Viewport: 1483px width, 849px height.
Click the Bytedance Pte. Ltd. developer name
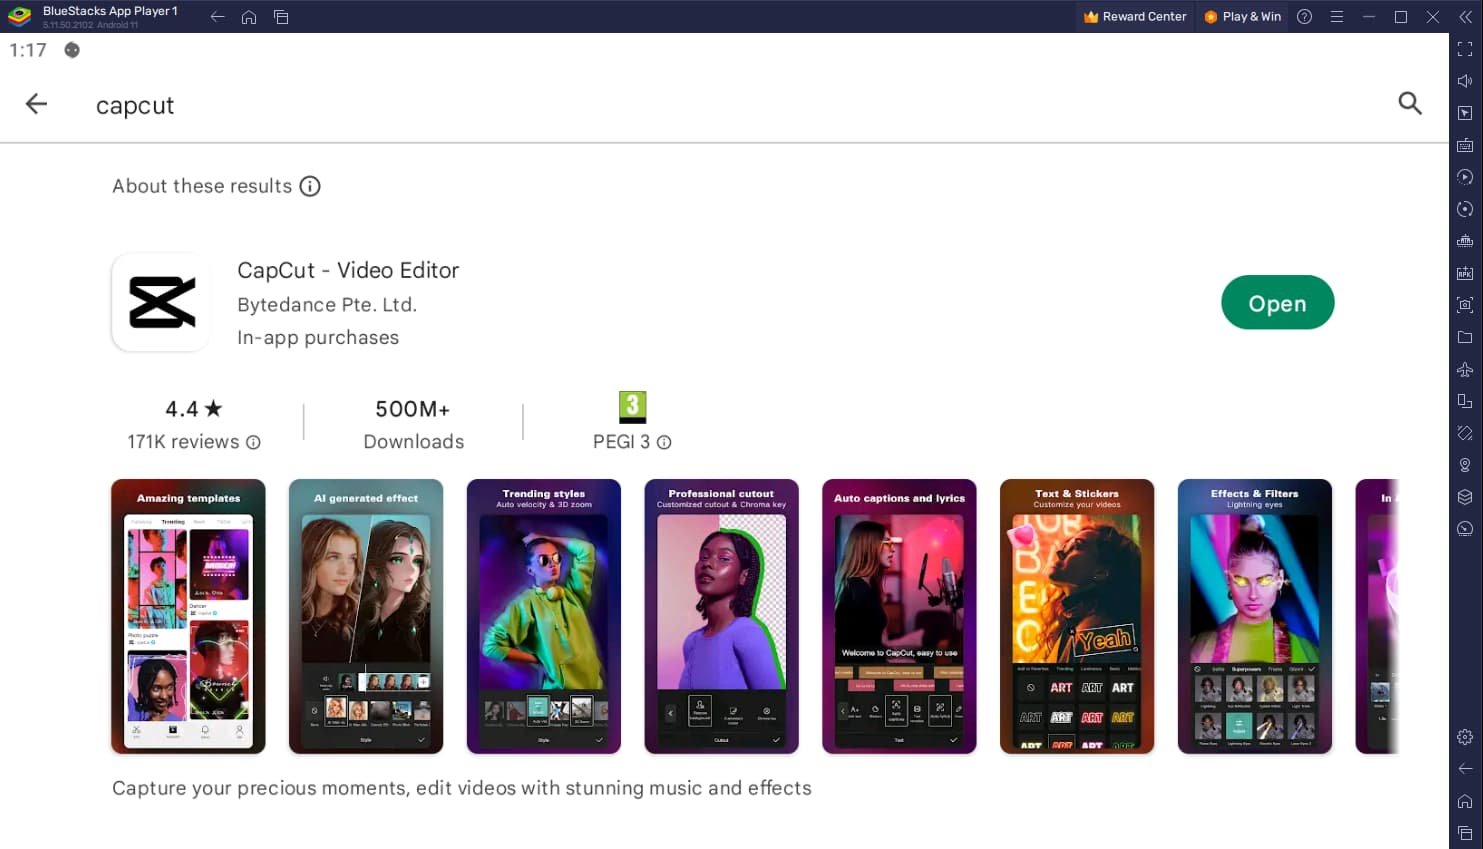pos(327,305)
